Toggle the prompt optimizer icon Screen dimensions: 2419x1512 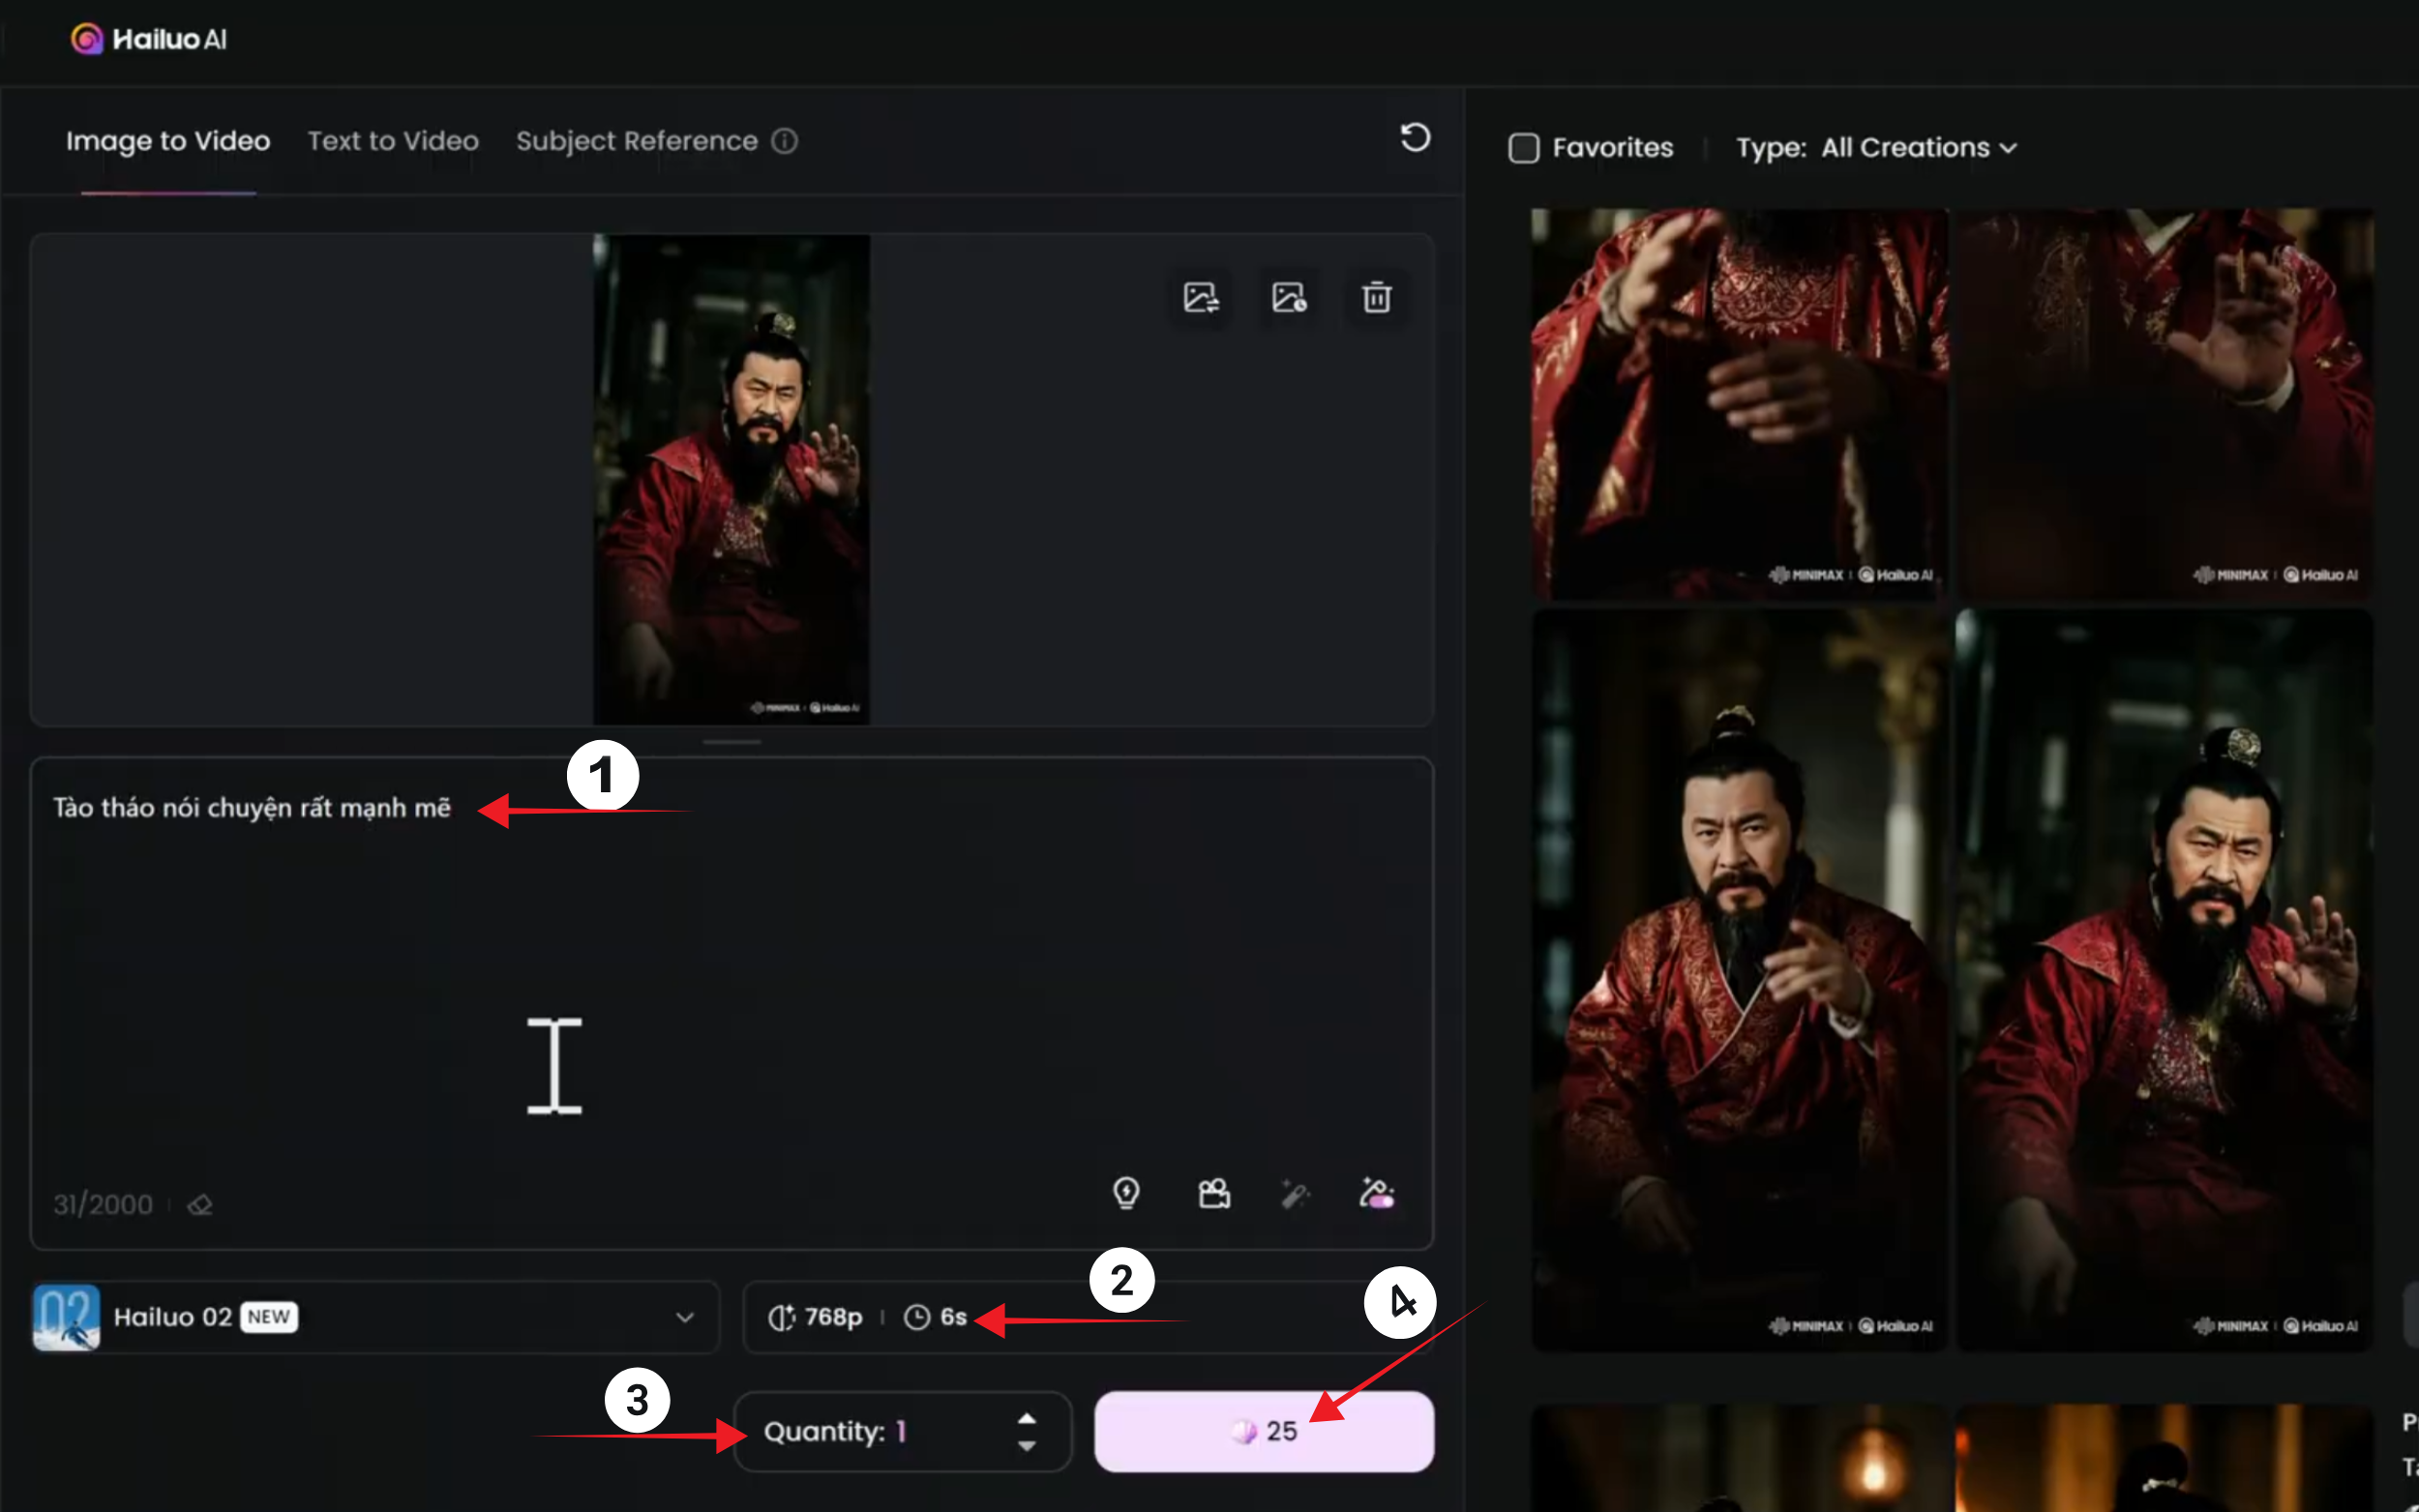pos(1376,1193)
